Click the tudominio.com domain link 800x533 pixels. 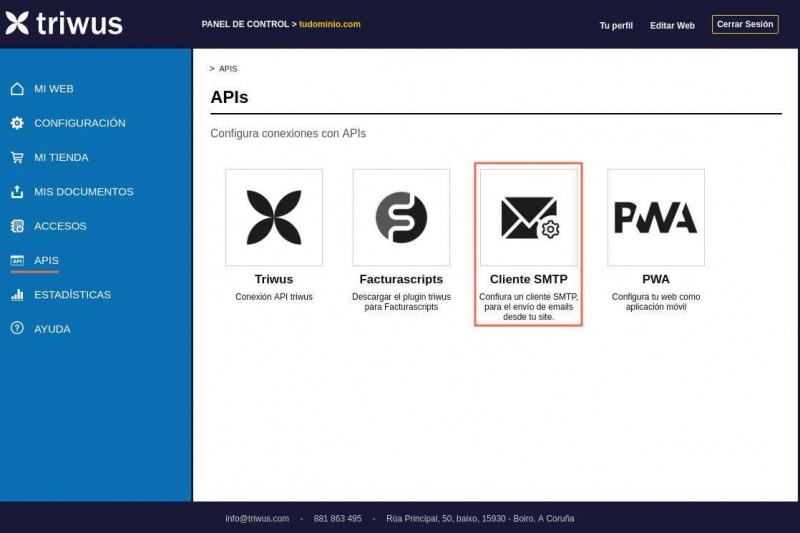[x=330, y=24]
